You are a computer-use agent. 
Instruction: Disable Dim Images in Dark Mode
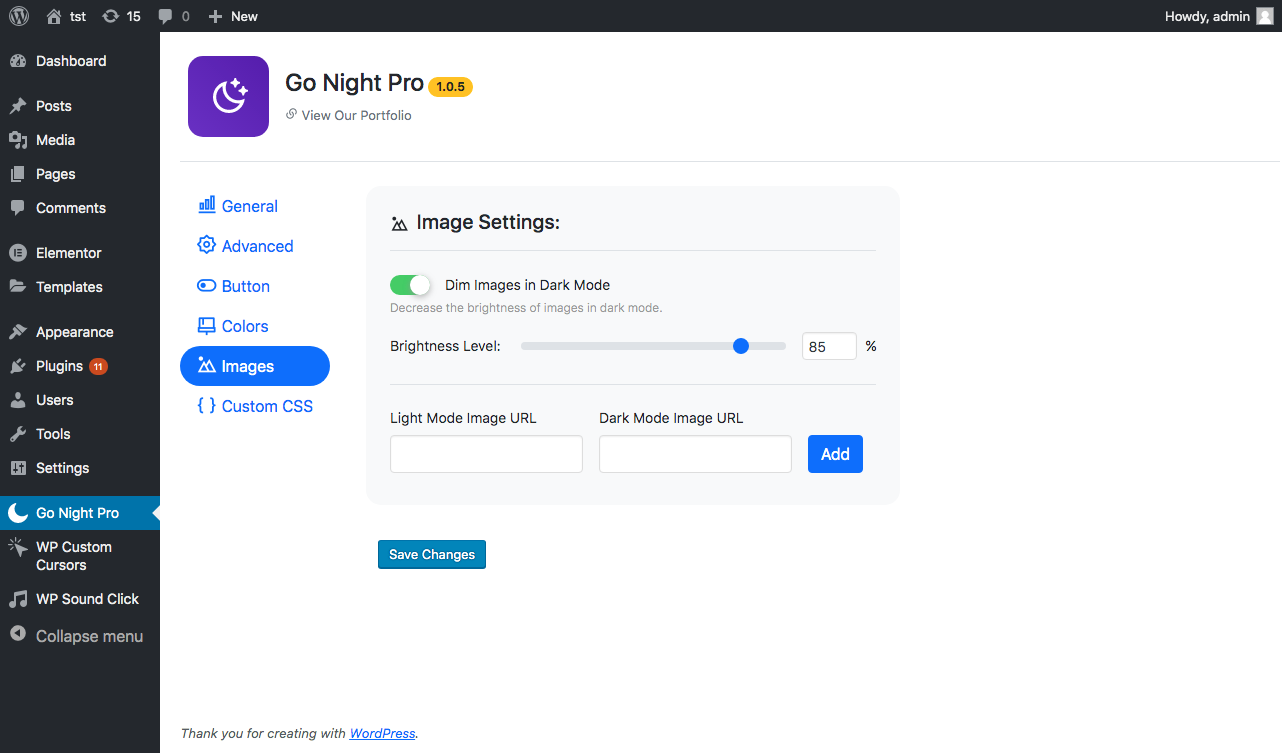pos(410,285)
